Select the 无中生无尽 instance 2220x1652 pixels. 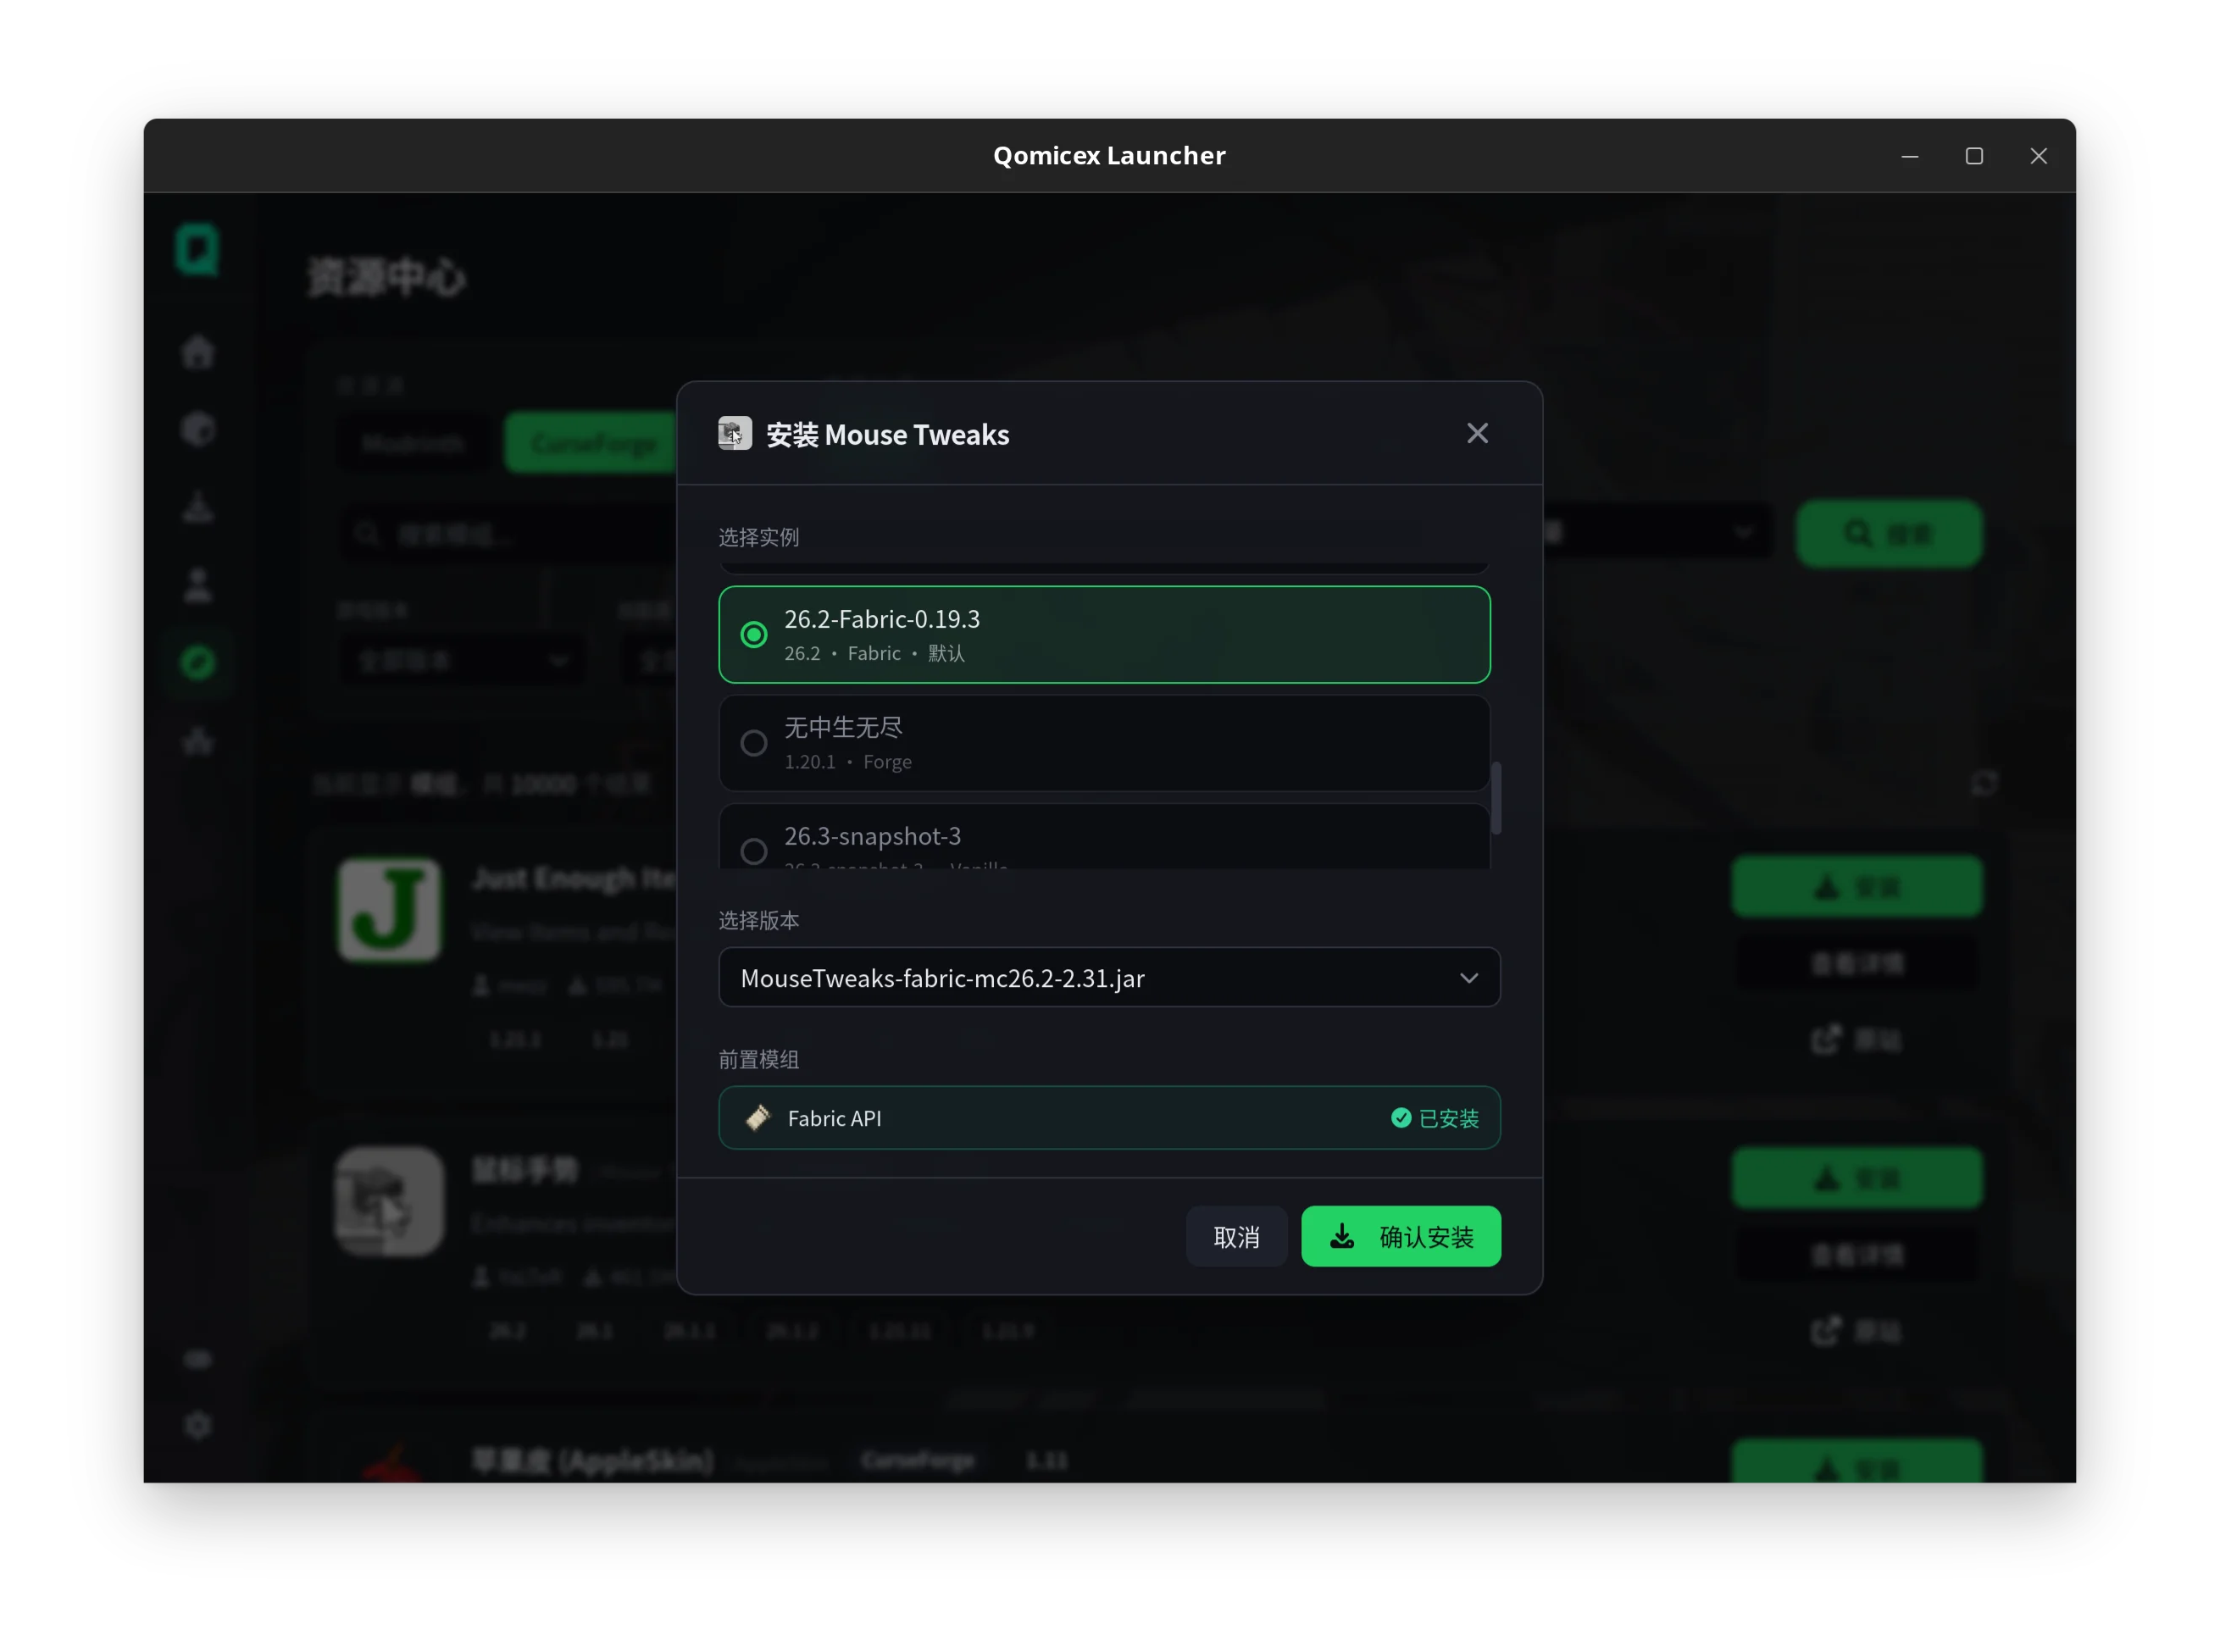point(1104,743)
